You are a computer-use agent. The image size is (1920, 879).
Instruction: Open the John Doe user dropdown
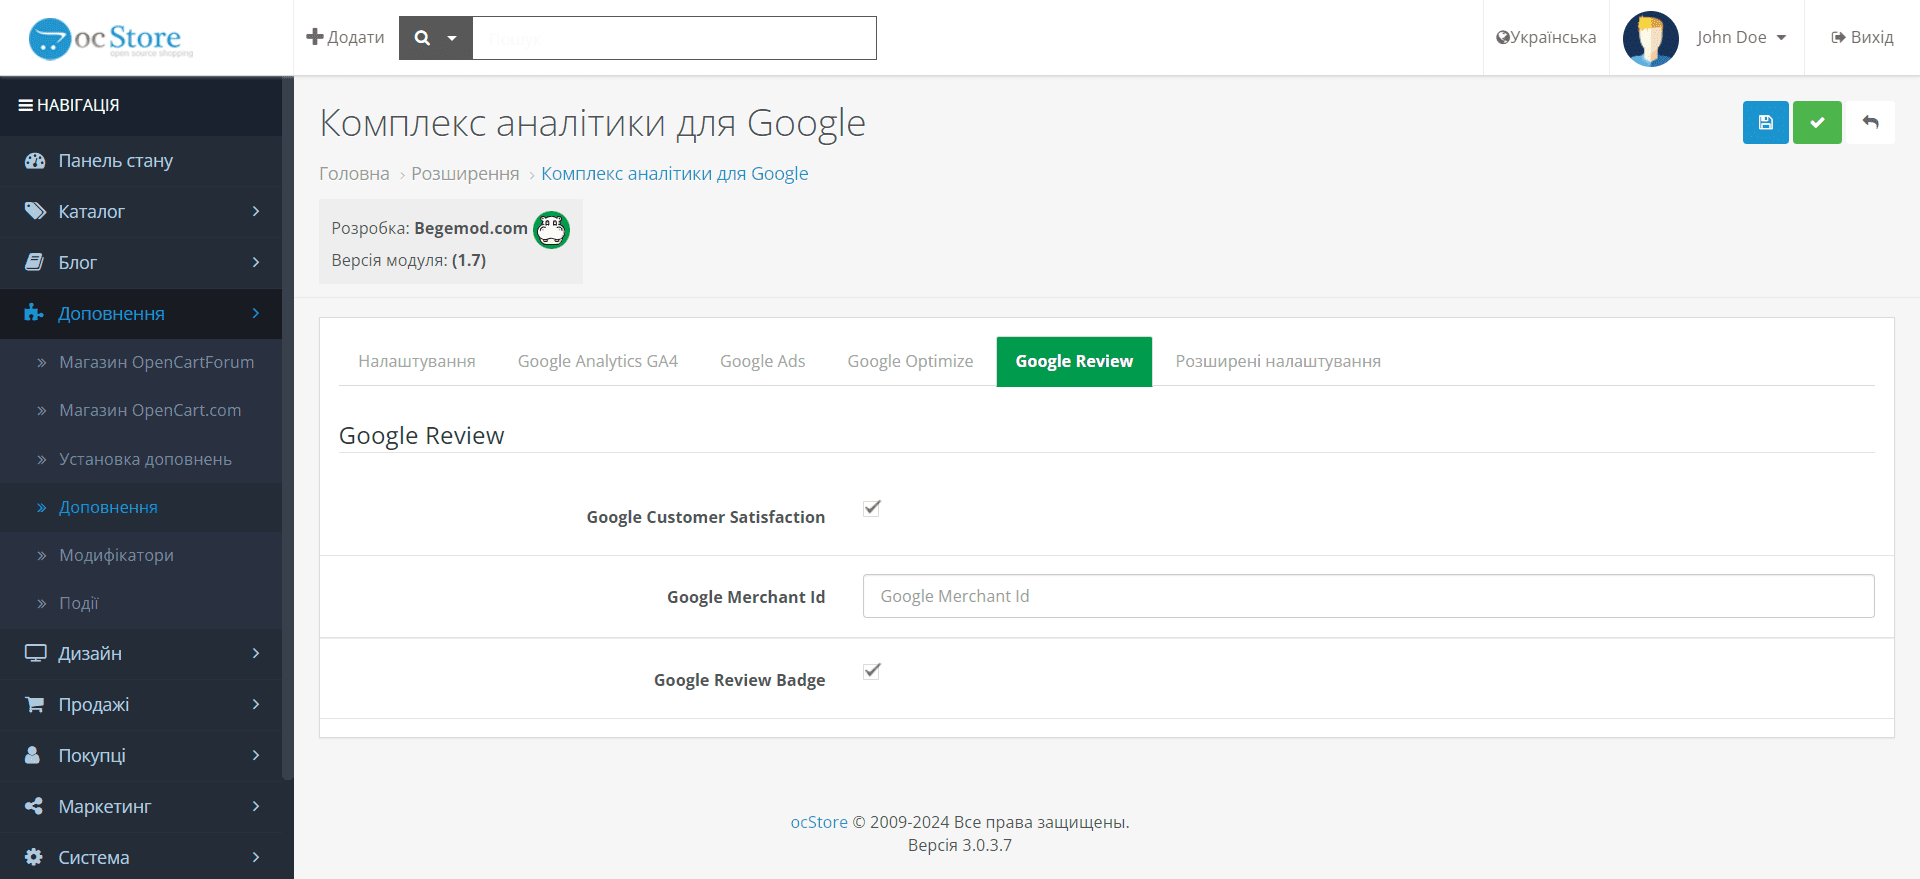pyautogui.click(x=1741, y=37)
